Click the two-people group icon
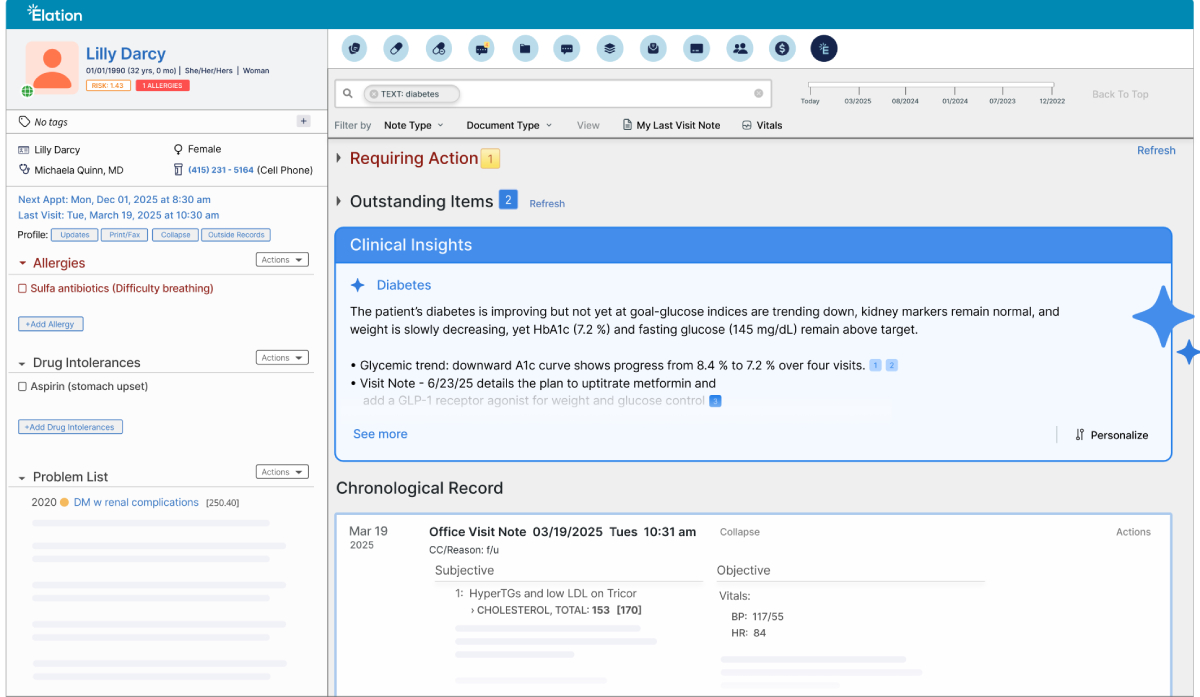Viewport: 1200px width, 697px height. coord(739,48)
